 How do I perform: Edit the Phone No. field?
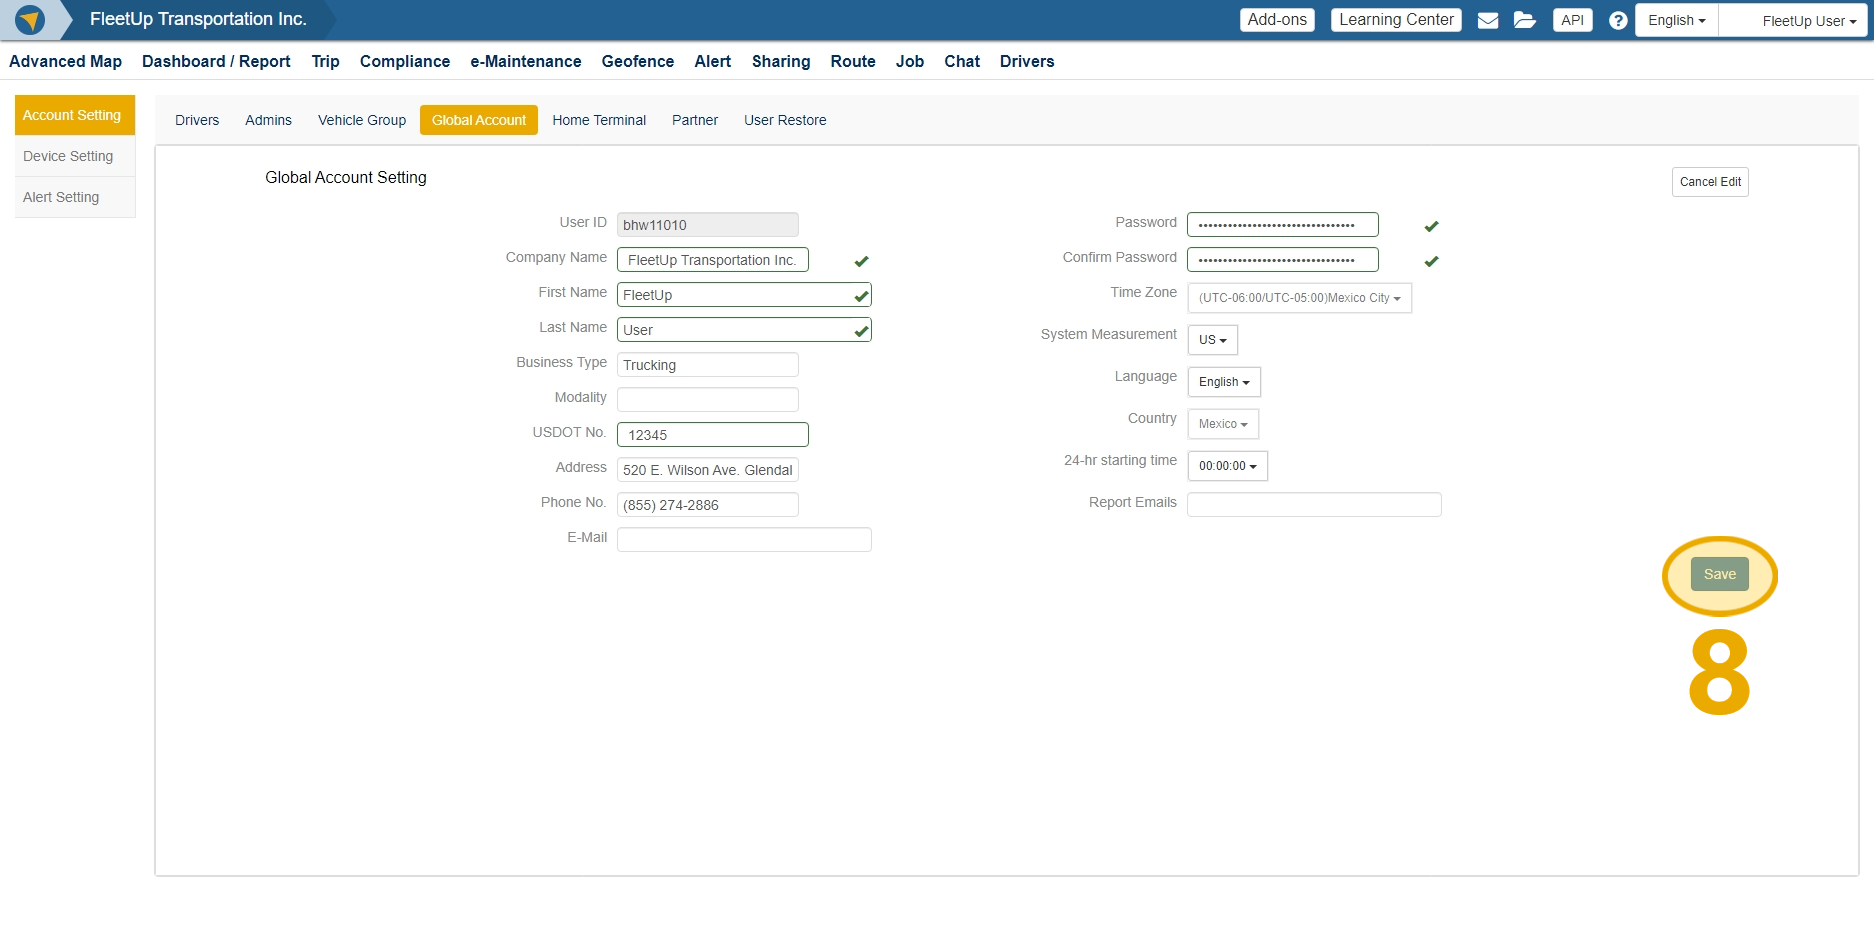(x=708, y=505)
